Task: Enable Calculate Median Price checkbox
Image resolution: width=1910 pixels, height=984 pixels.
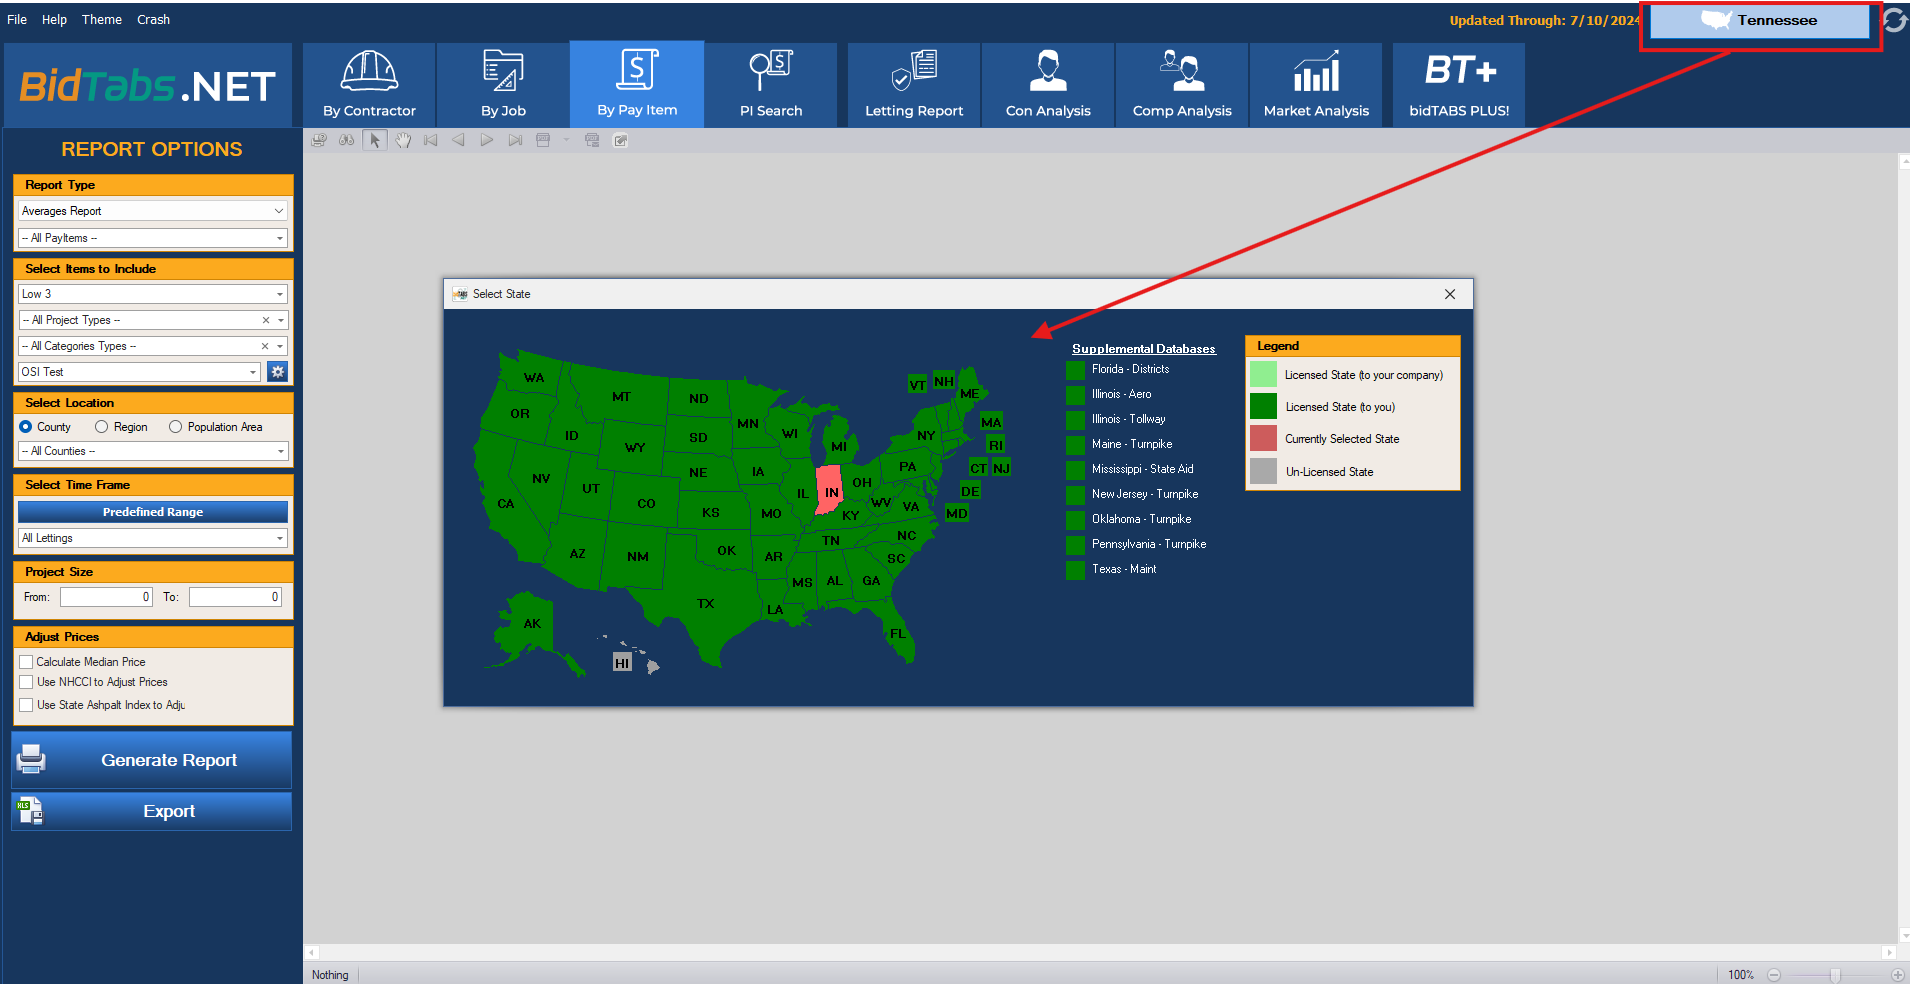Action: (27, 662)
